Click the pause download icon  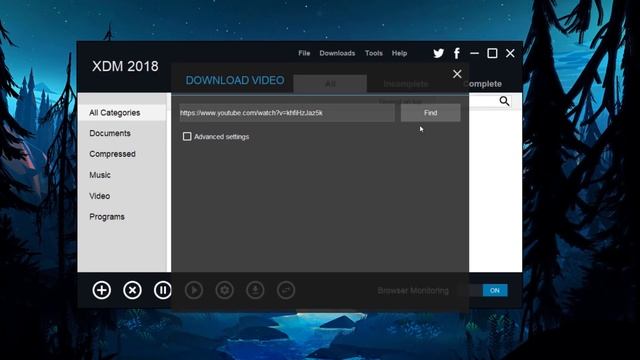point(163,290)
